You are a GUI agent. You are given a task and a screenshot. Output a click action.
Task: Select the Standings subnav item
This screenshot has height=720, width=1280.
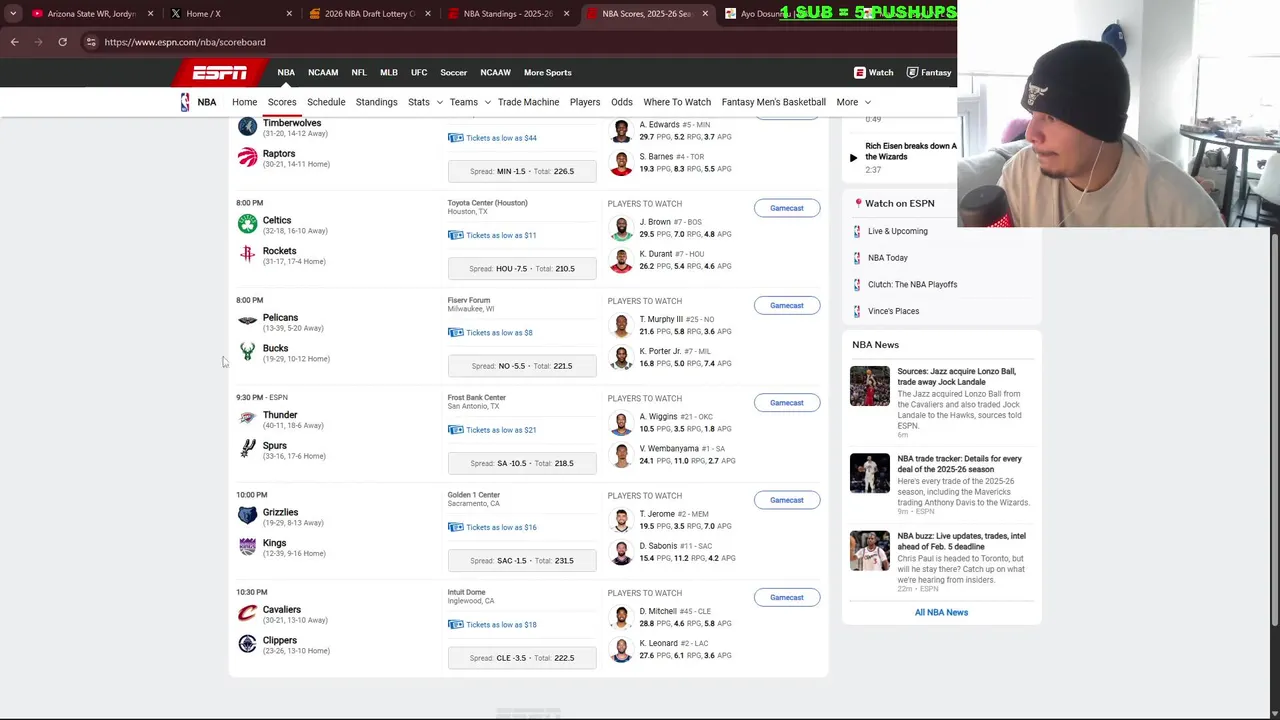(376, 102)
